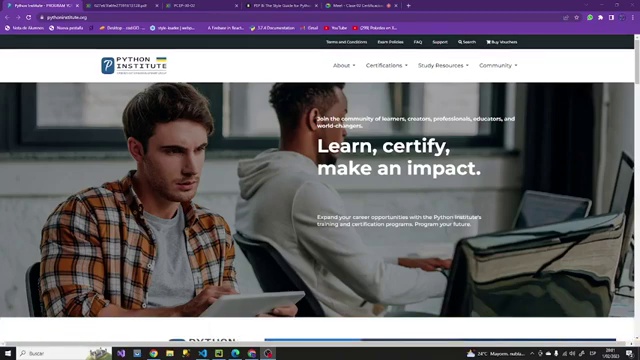640x360 pixels.
Task: Expand the Study Resources dropdown menu
Action: coord(443,65)
